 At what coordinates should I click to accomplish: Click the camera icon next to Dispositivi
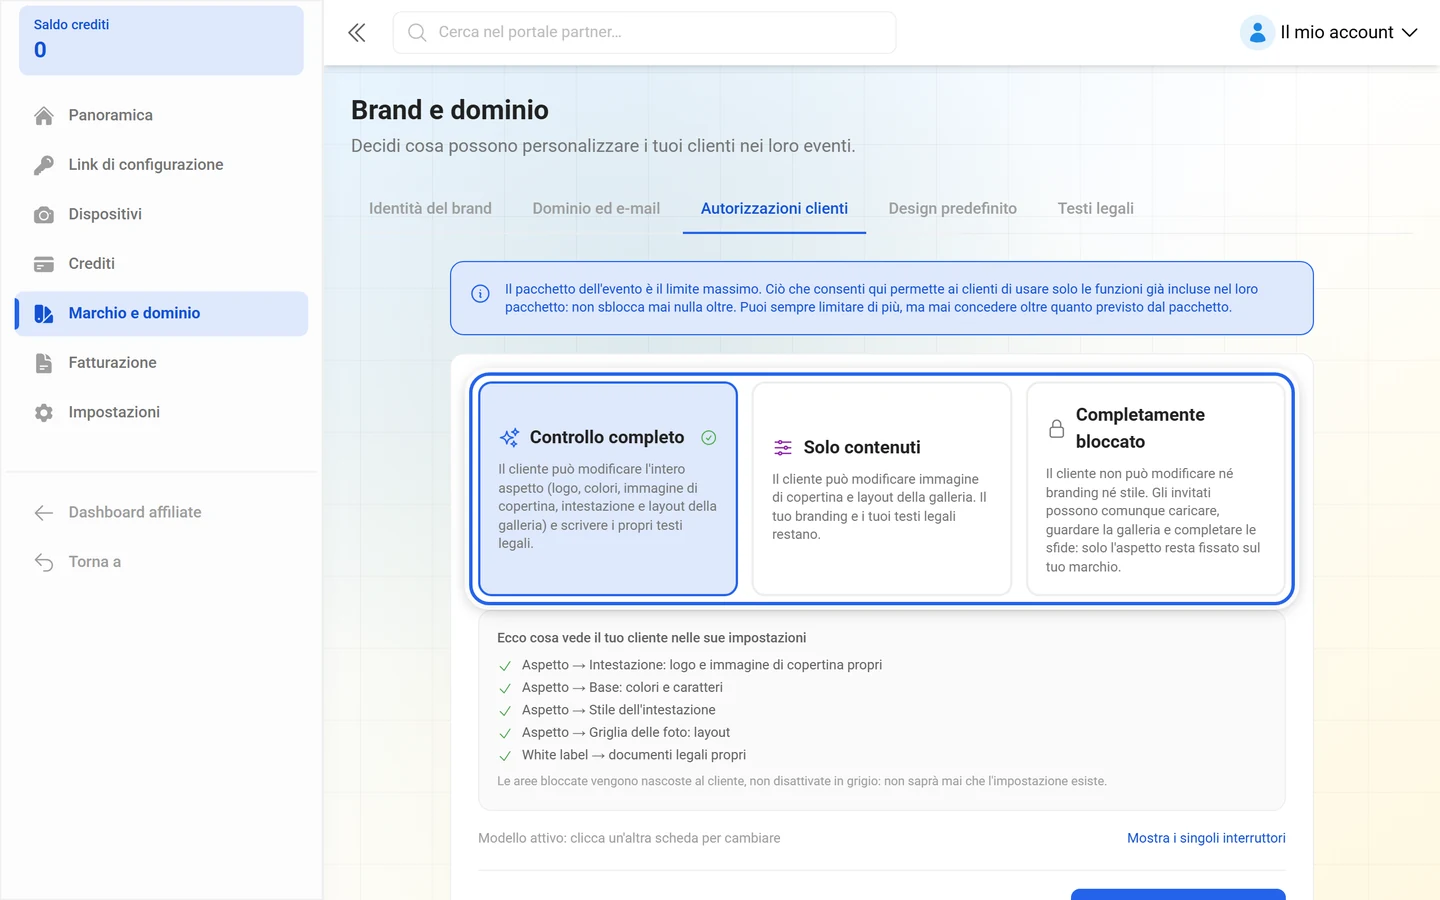44,215
